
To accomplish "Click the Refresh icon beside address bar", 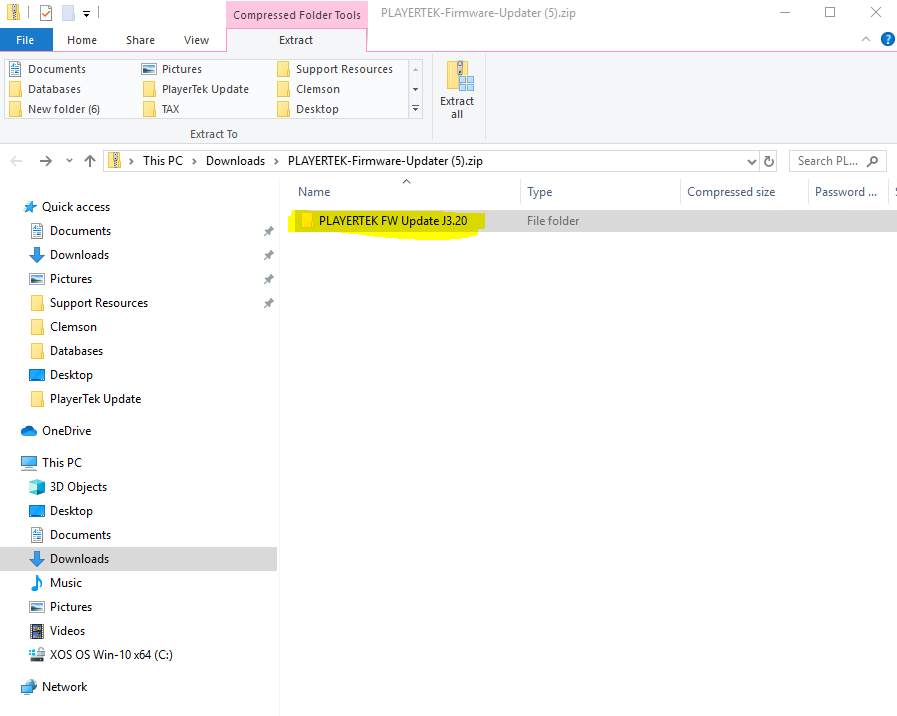I will [769, 161].
